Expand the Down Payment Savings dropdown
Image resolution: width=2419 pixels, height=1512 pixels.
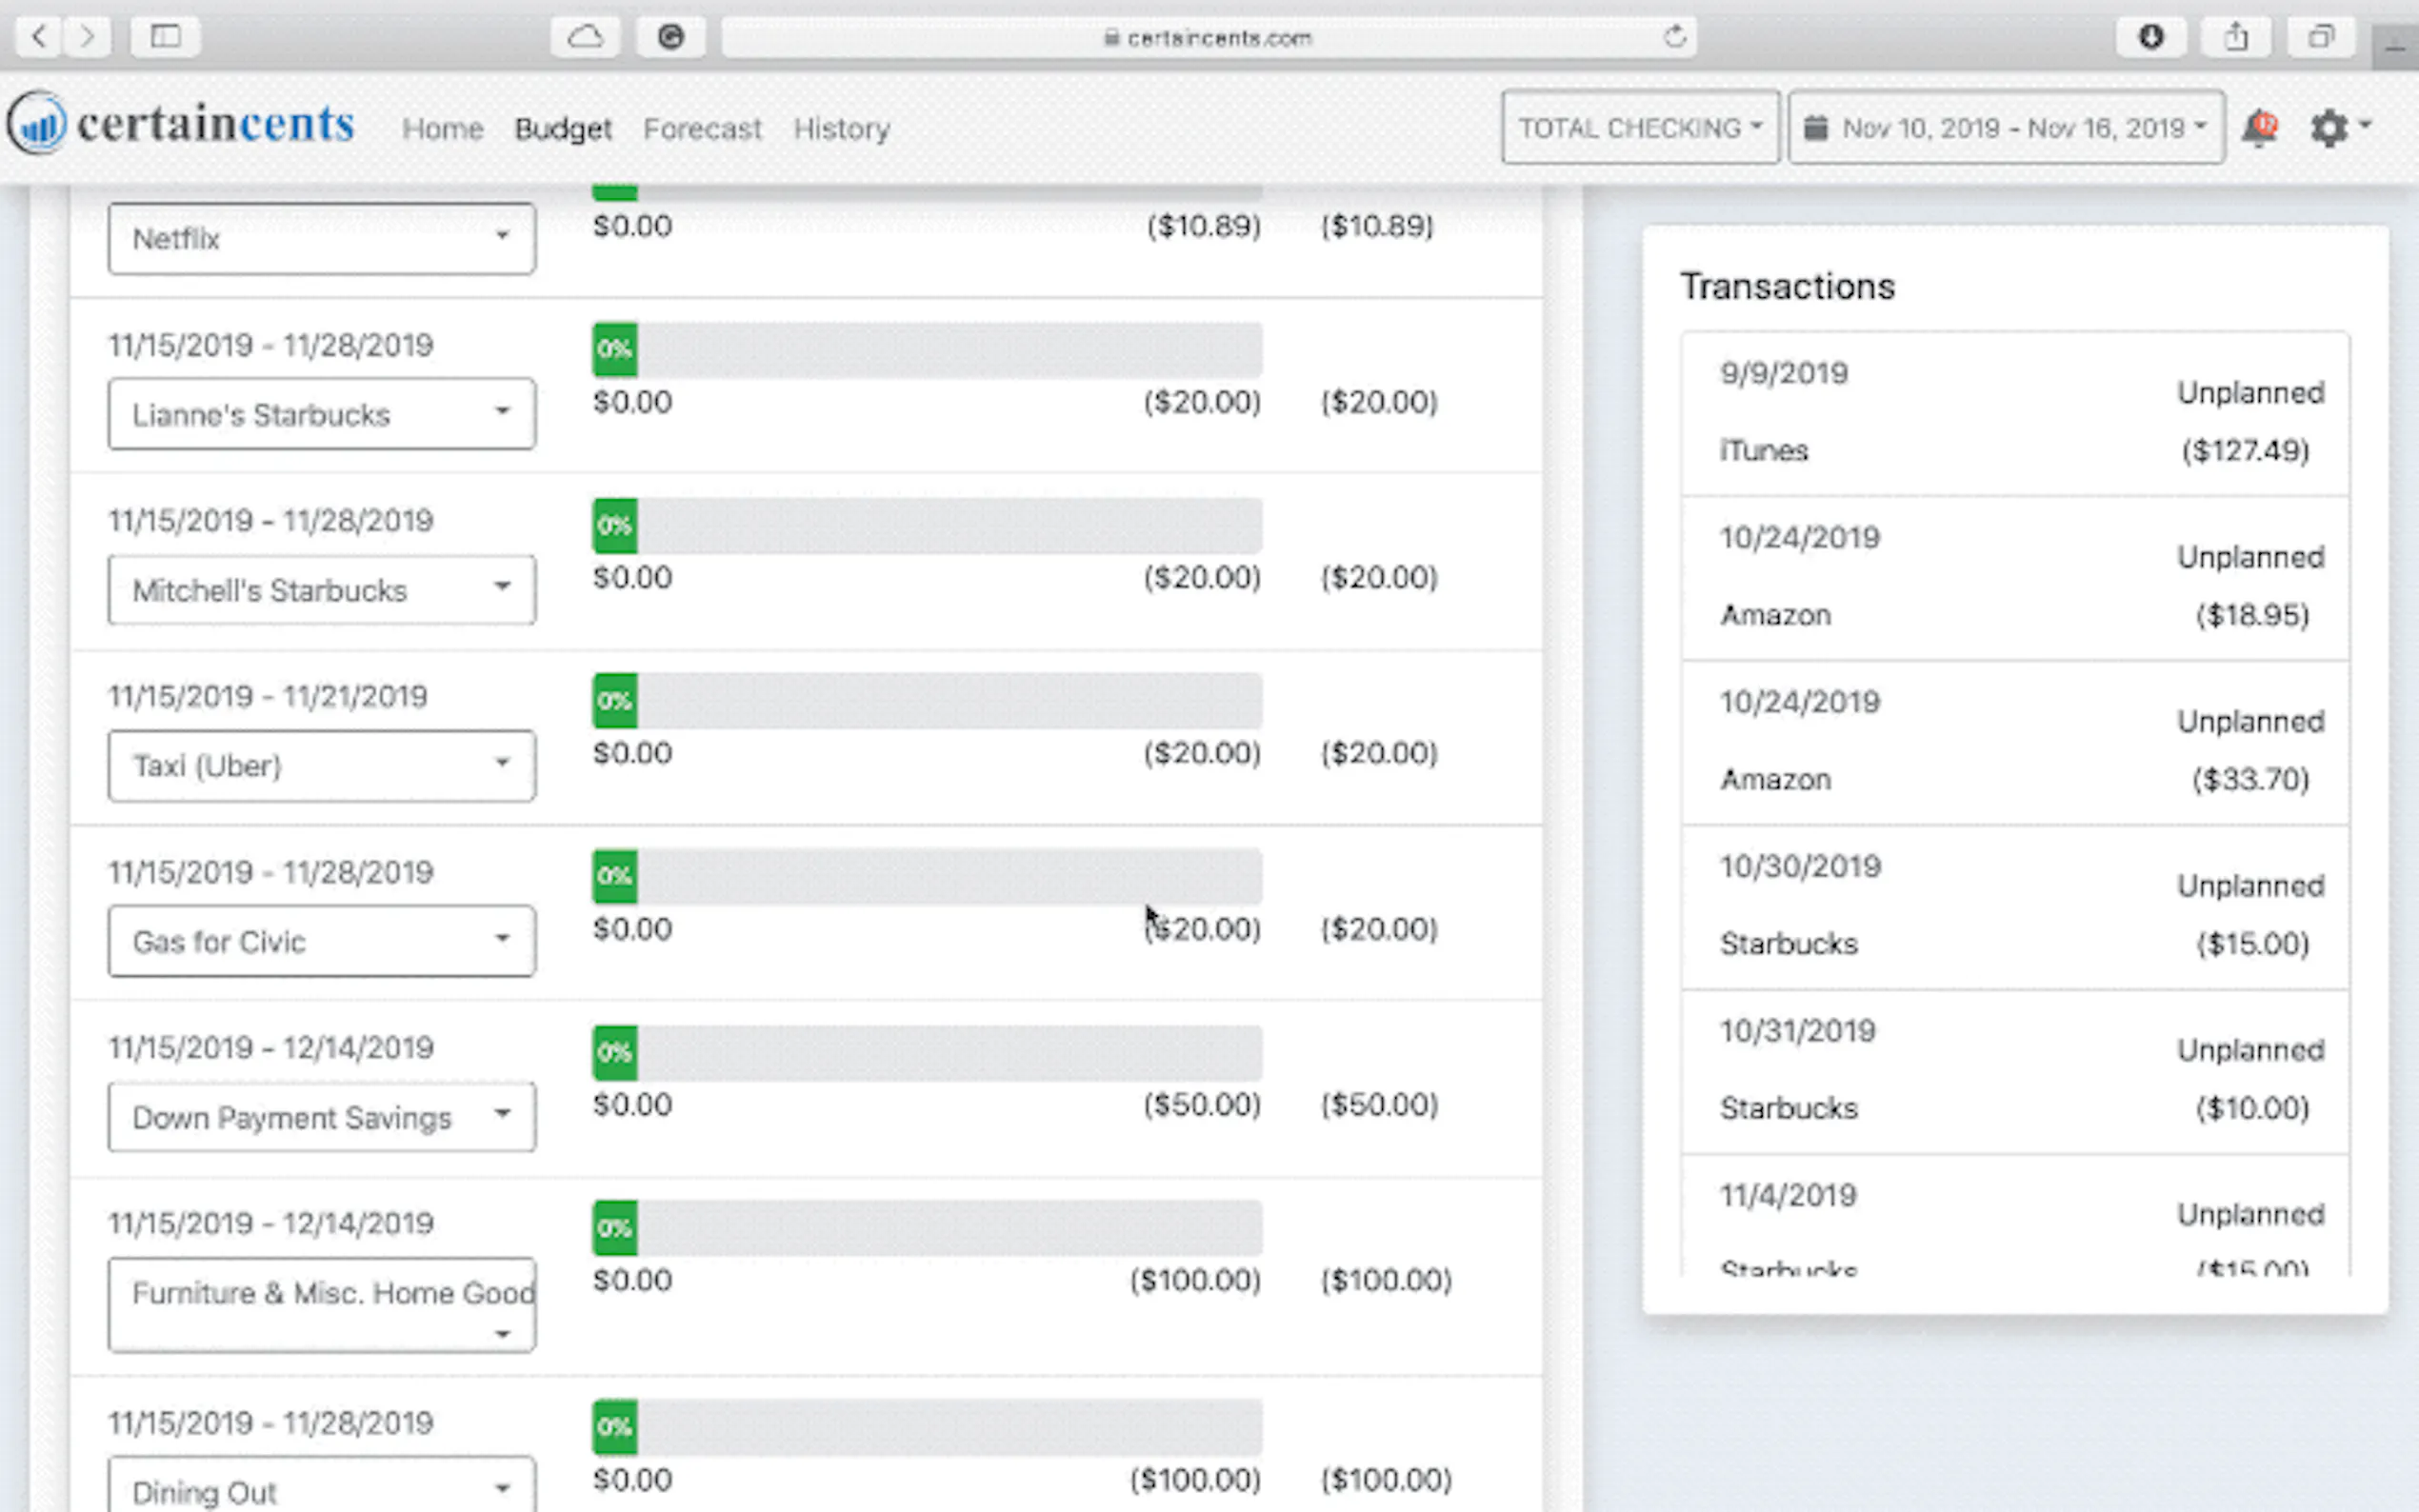321,1117
